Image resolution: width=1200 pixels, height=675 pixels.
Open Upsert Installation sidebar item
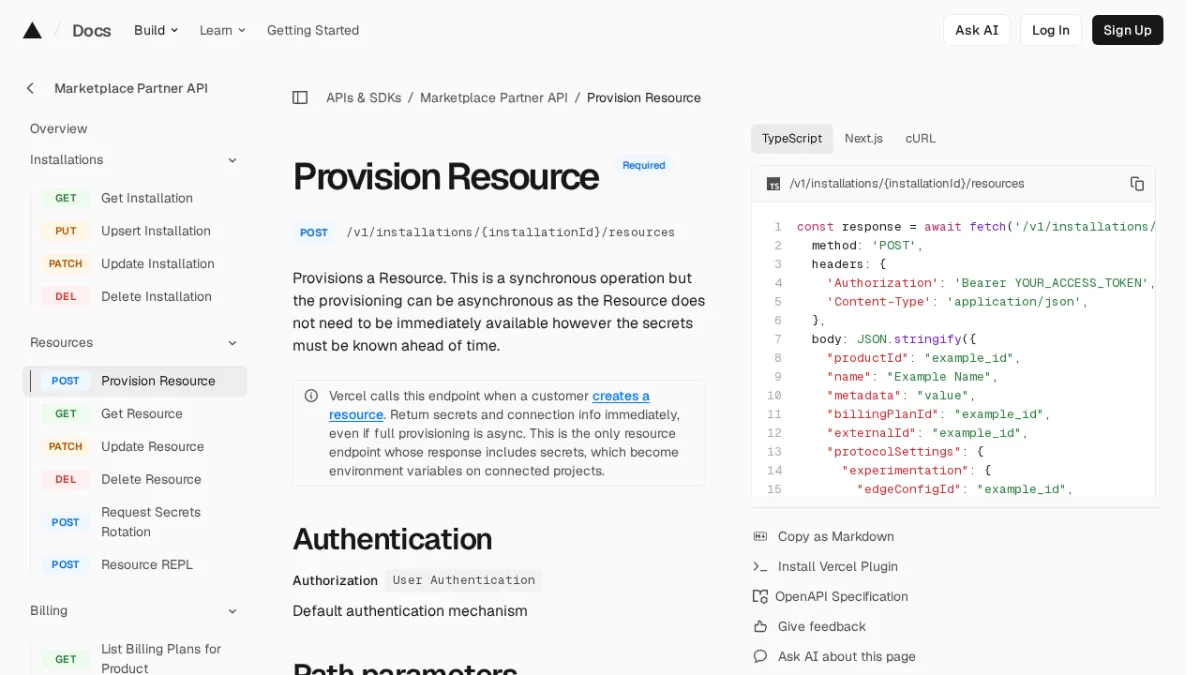(134, 231)
